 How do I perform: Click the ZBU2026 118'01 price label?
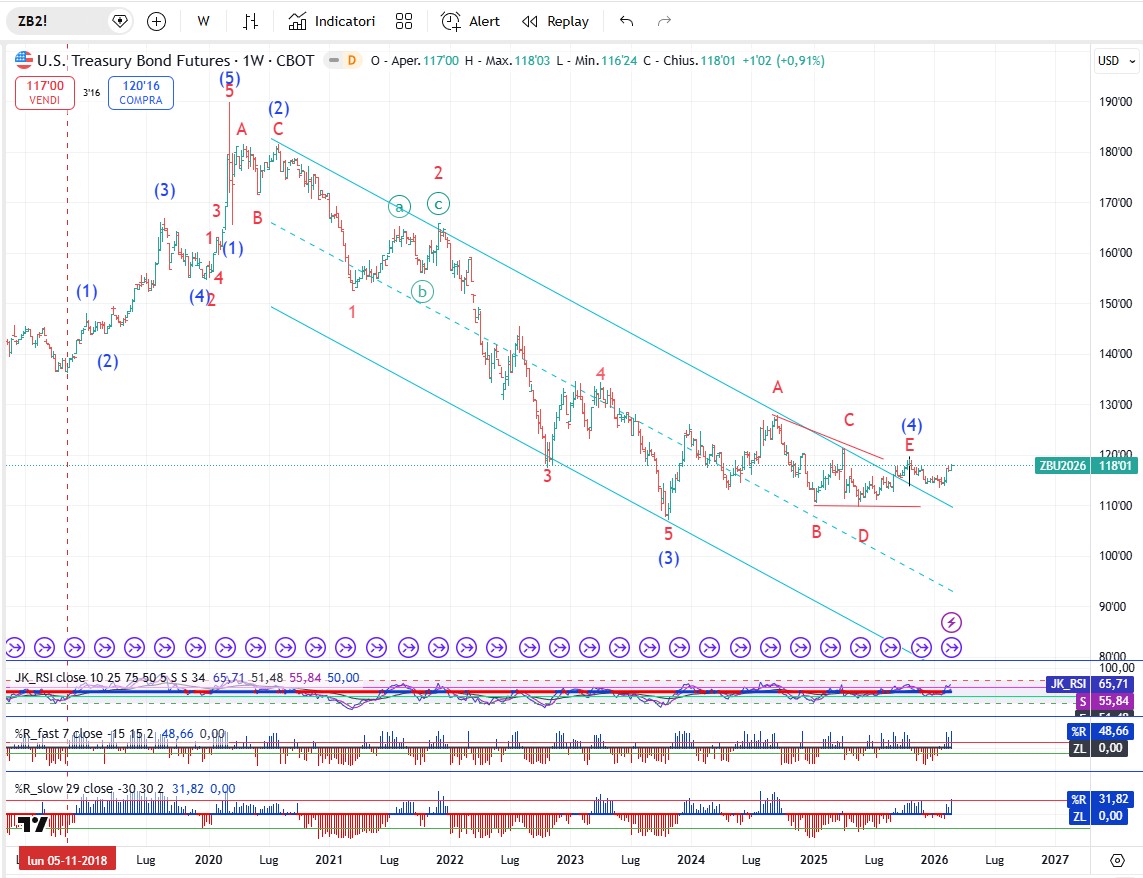point(1087,465)
